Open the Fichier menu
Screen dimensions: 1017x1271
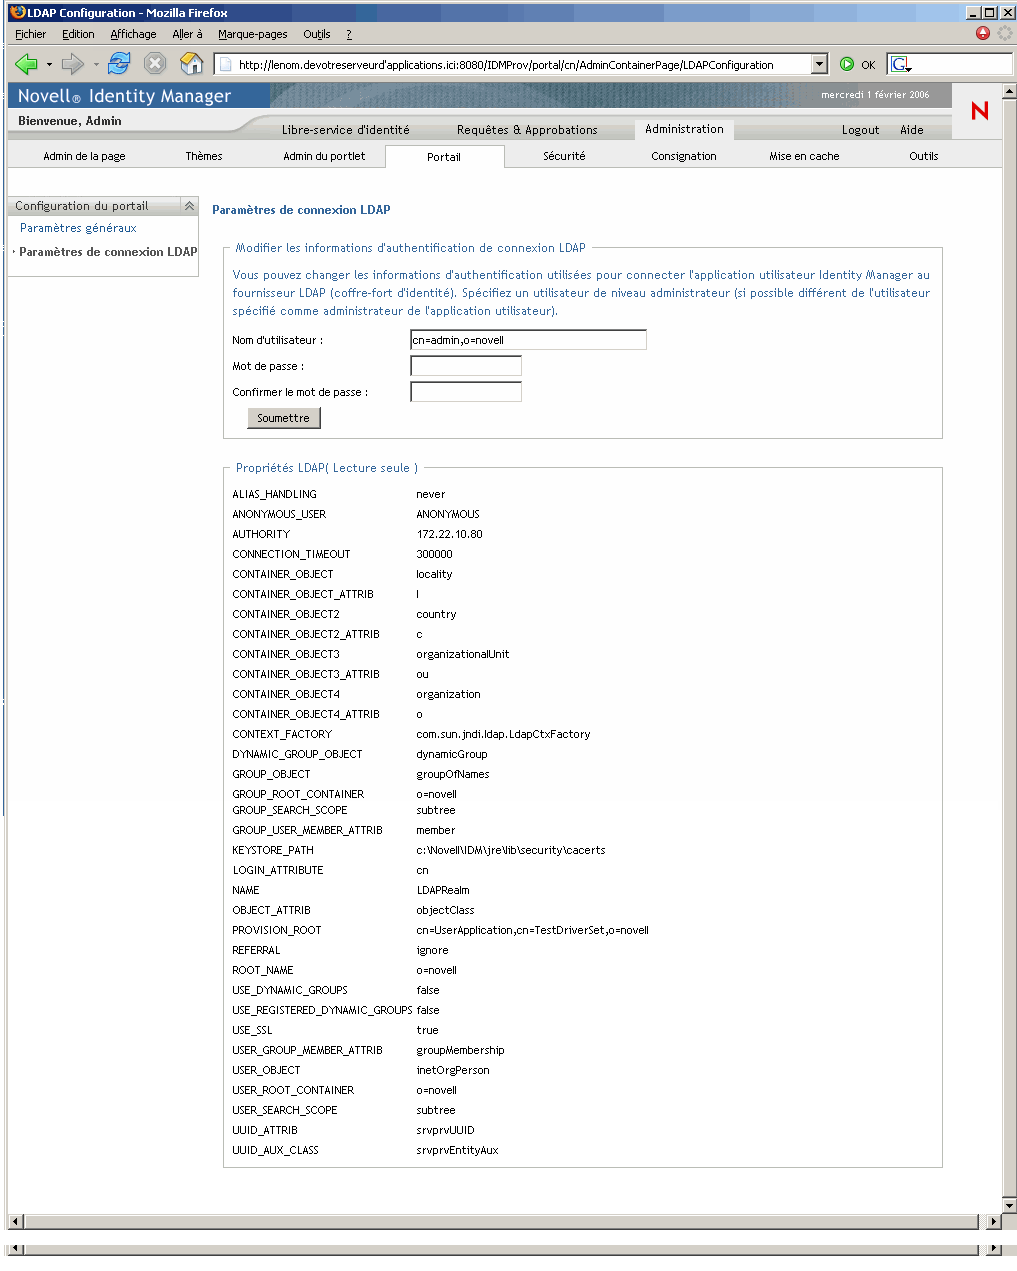30,34
